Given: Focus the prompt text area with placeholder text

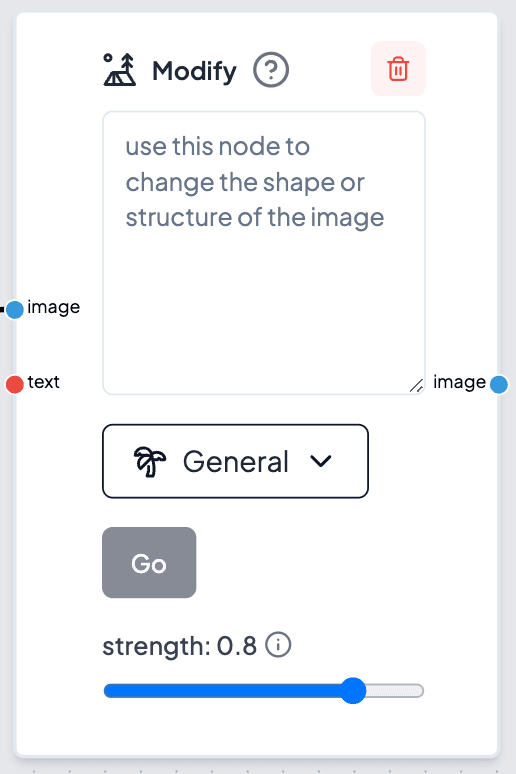Looking at the screenshot, I should coord(264,253).
